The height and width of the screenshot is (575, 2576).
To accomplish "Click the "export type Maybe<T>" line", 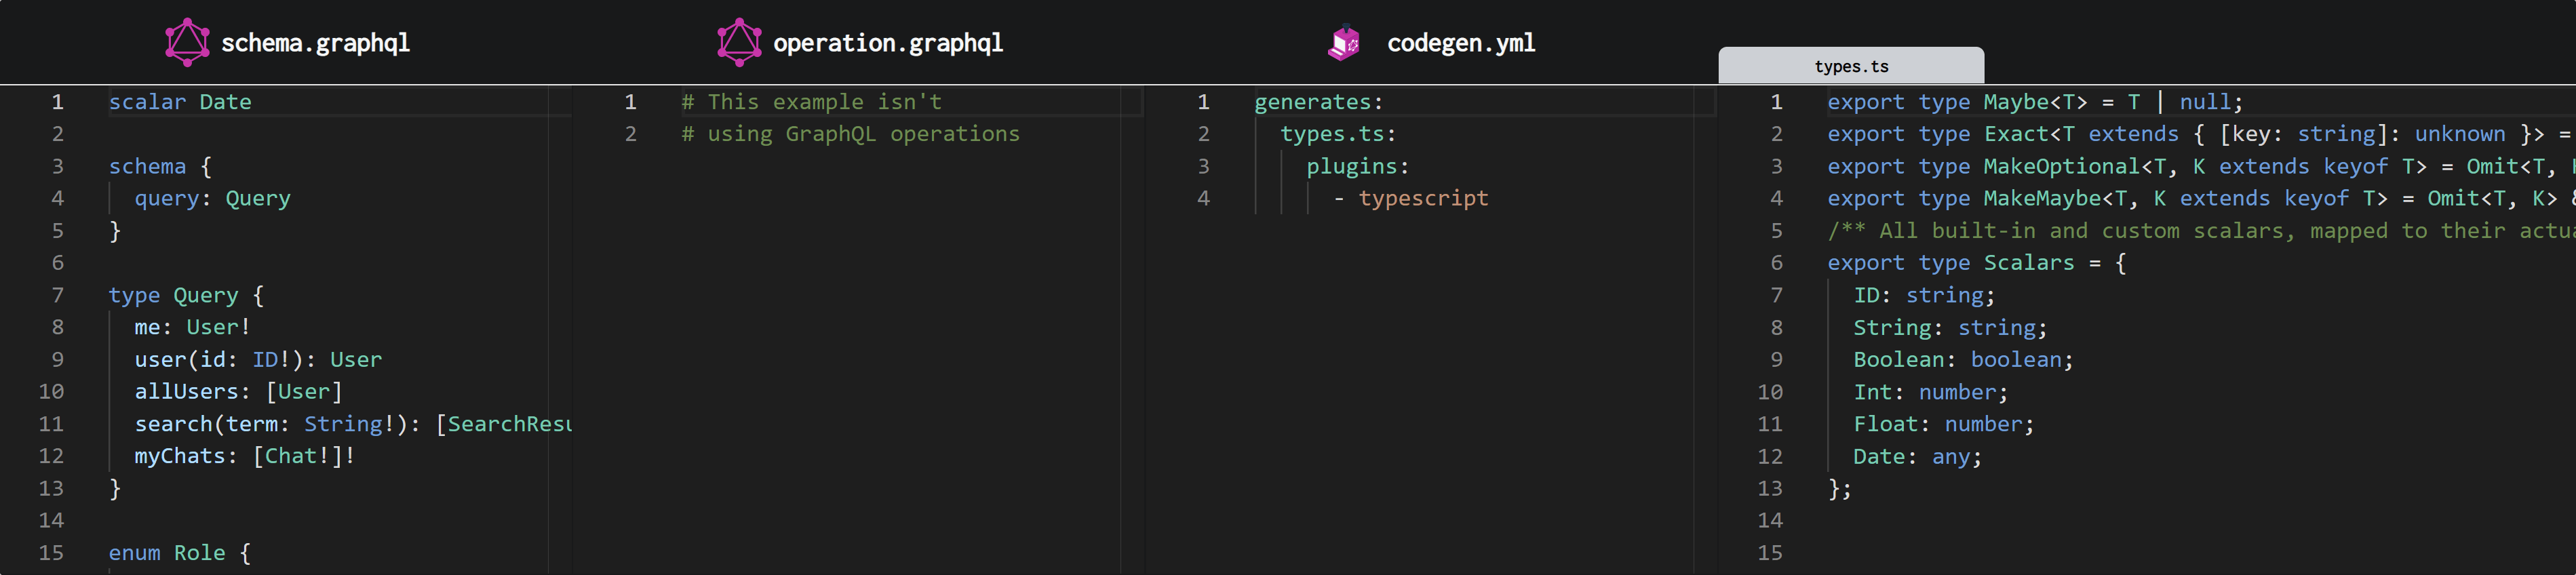I will [x=2034, y=102].
